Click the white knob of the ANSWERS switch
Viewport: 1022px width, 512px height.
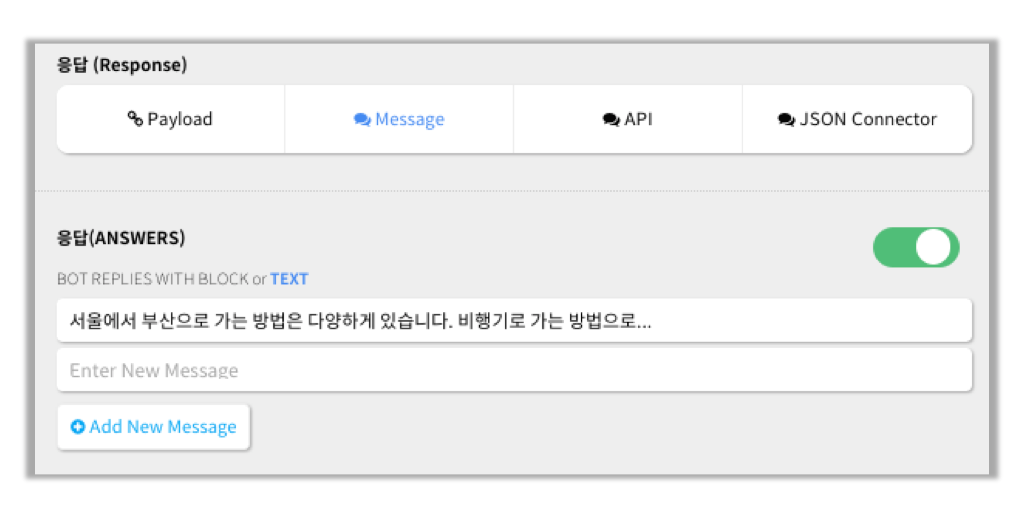click(933, 248)
